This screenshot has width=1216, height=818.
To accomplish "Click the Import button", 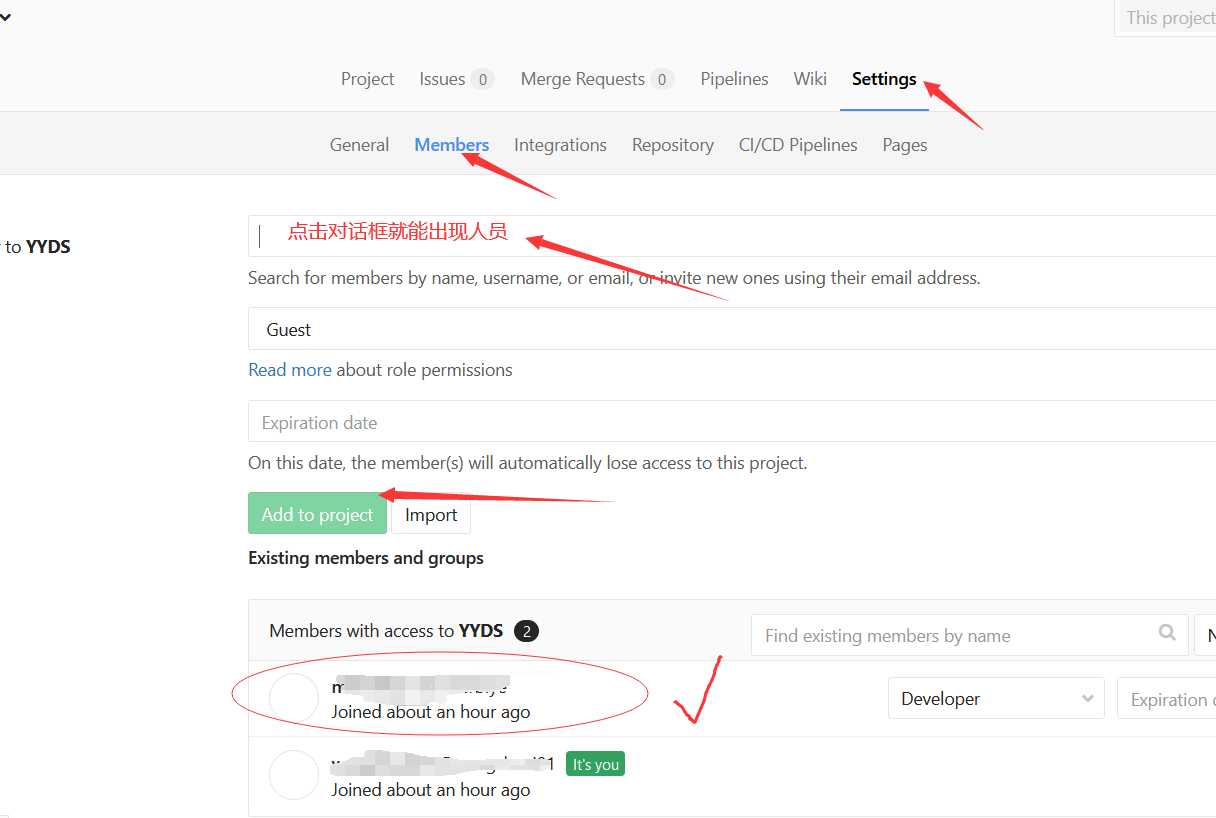I will [x=431, y=514].
